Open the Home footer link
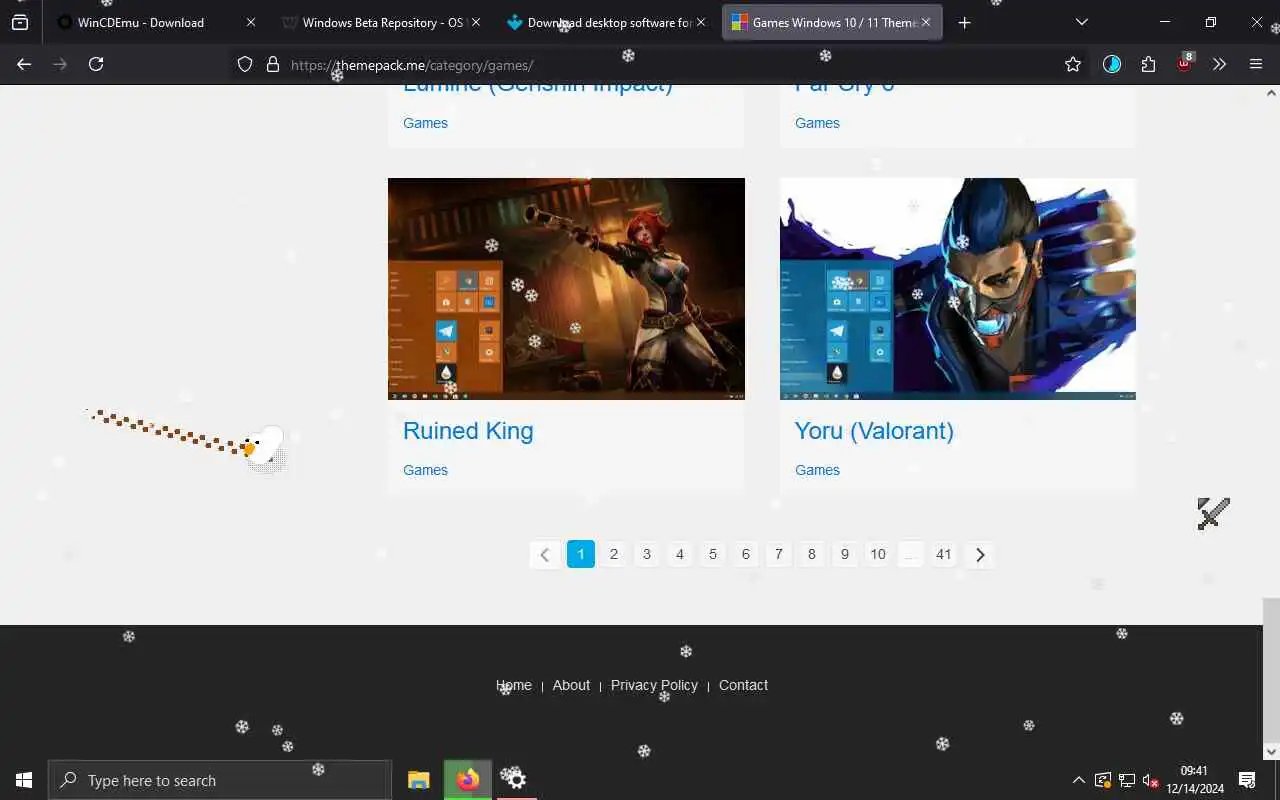This screenshot has width=1280, height=800. click(514, 685)
